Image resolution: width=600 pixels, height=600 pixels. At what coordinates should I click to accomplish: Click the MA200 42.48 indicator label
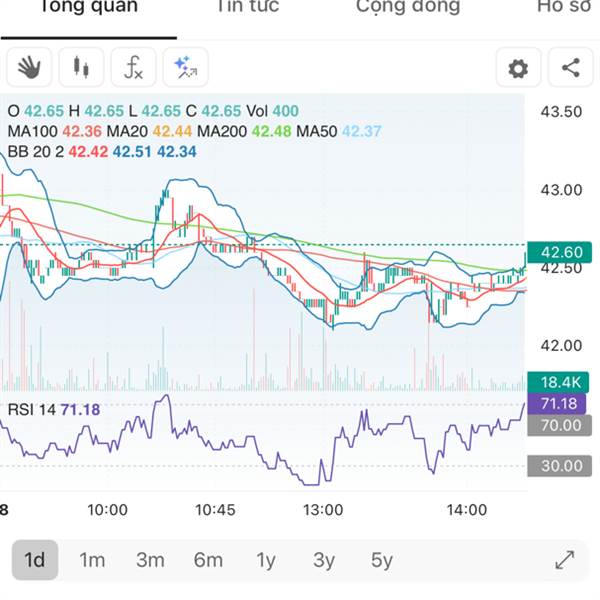(244, 131)
